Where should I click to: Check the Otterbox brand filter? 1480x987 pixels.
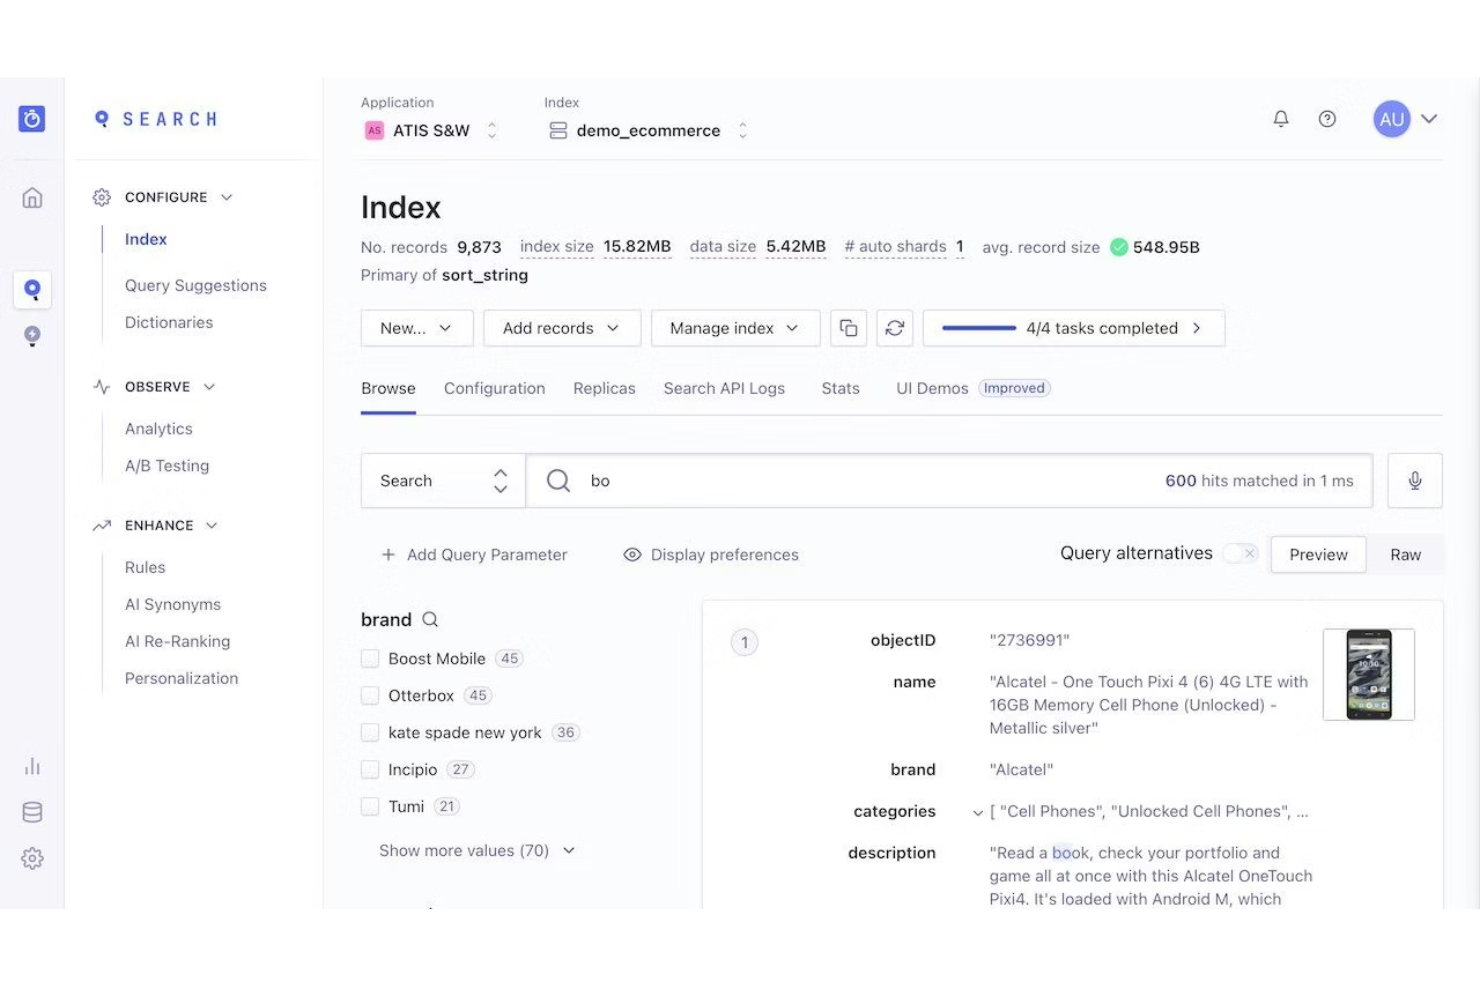click(369, 695)
